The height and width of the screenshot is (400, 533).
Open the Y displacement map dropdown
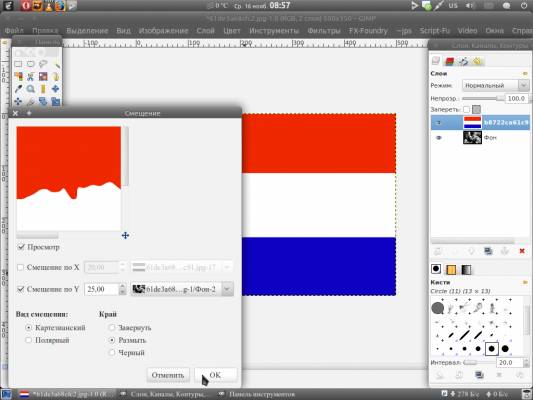(x=182, y=289)
